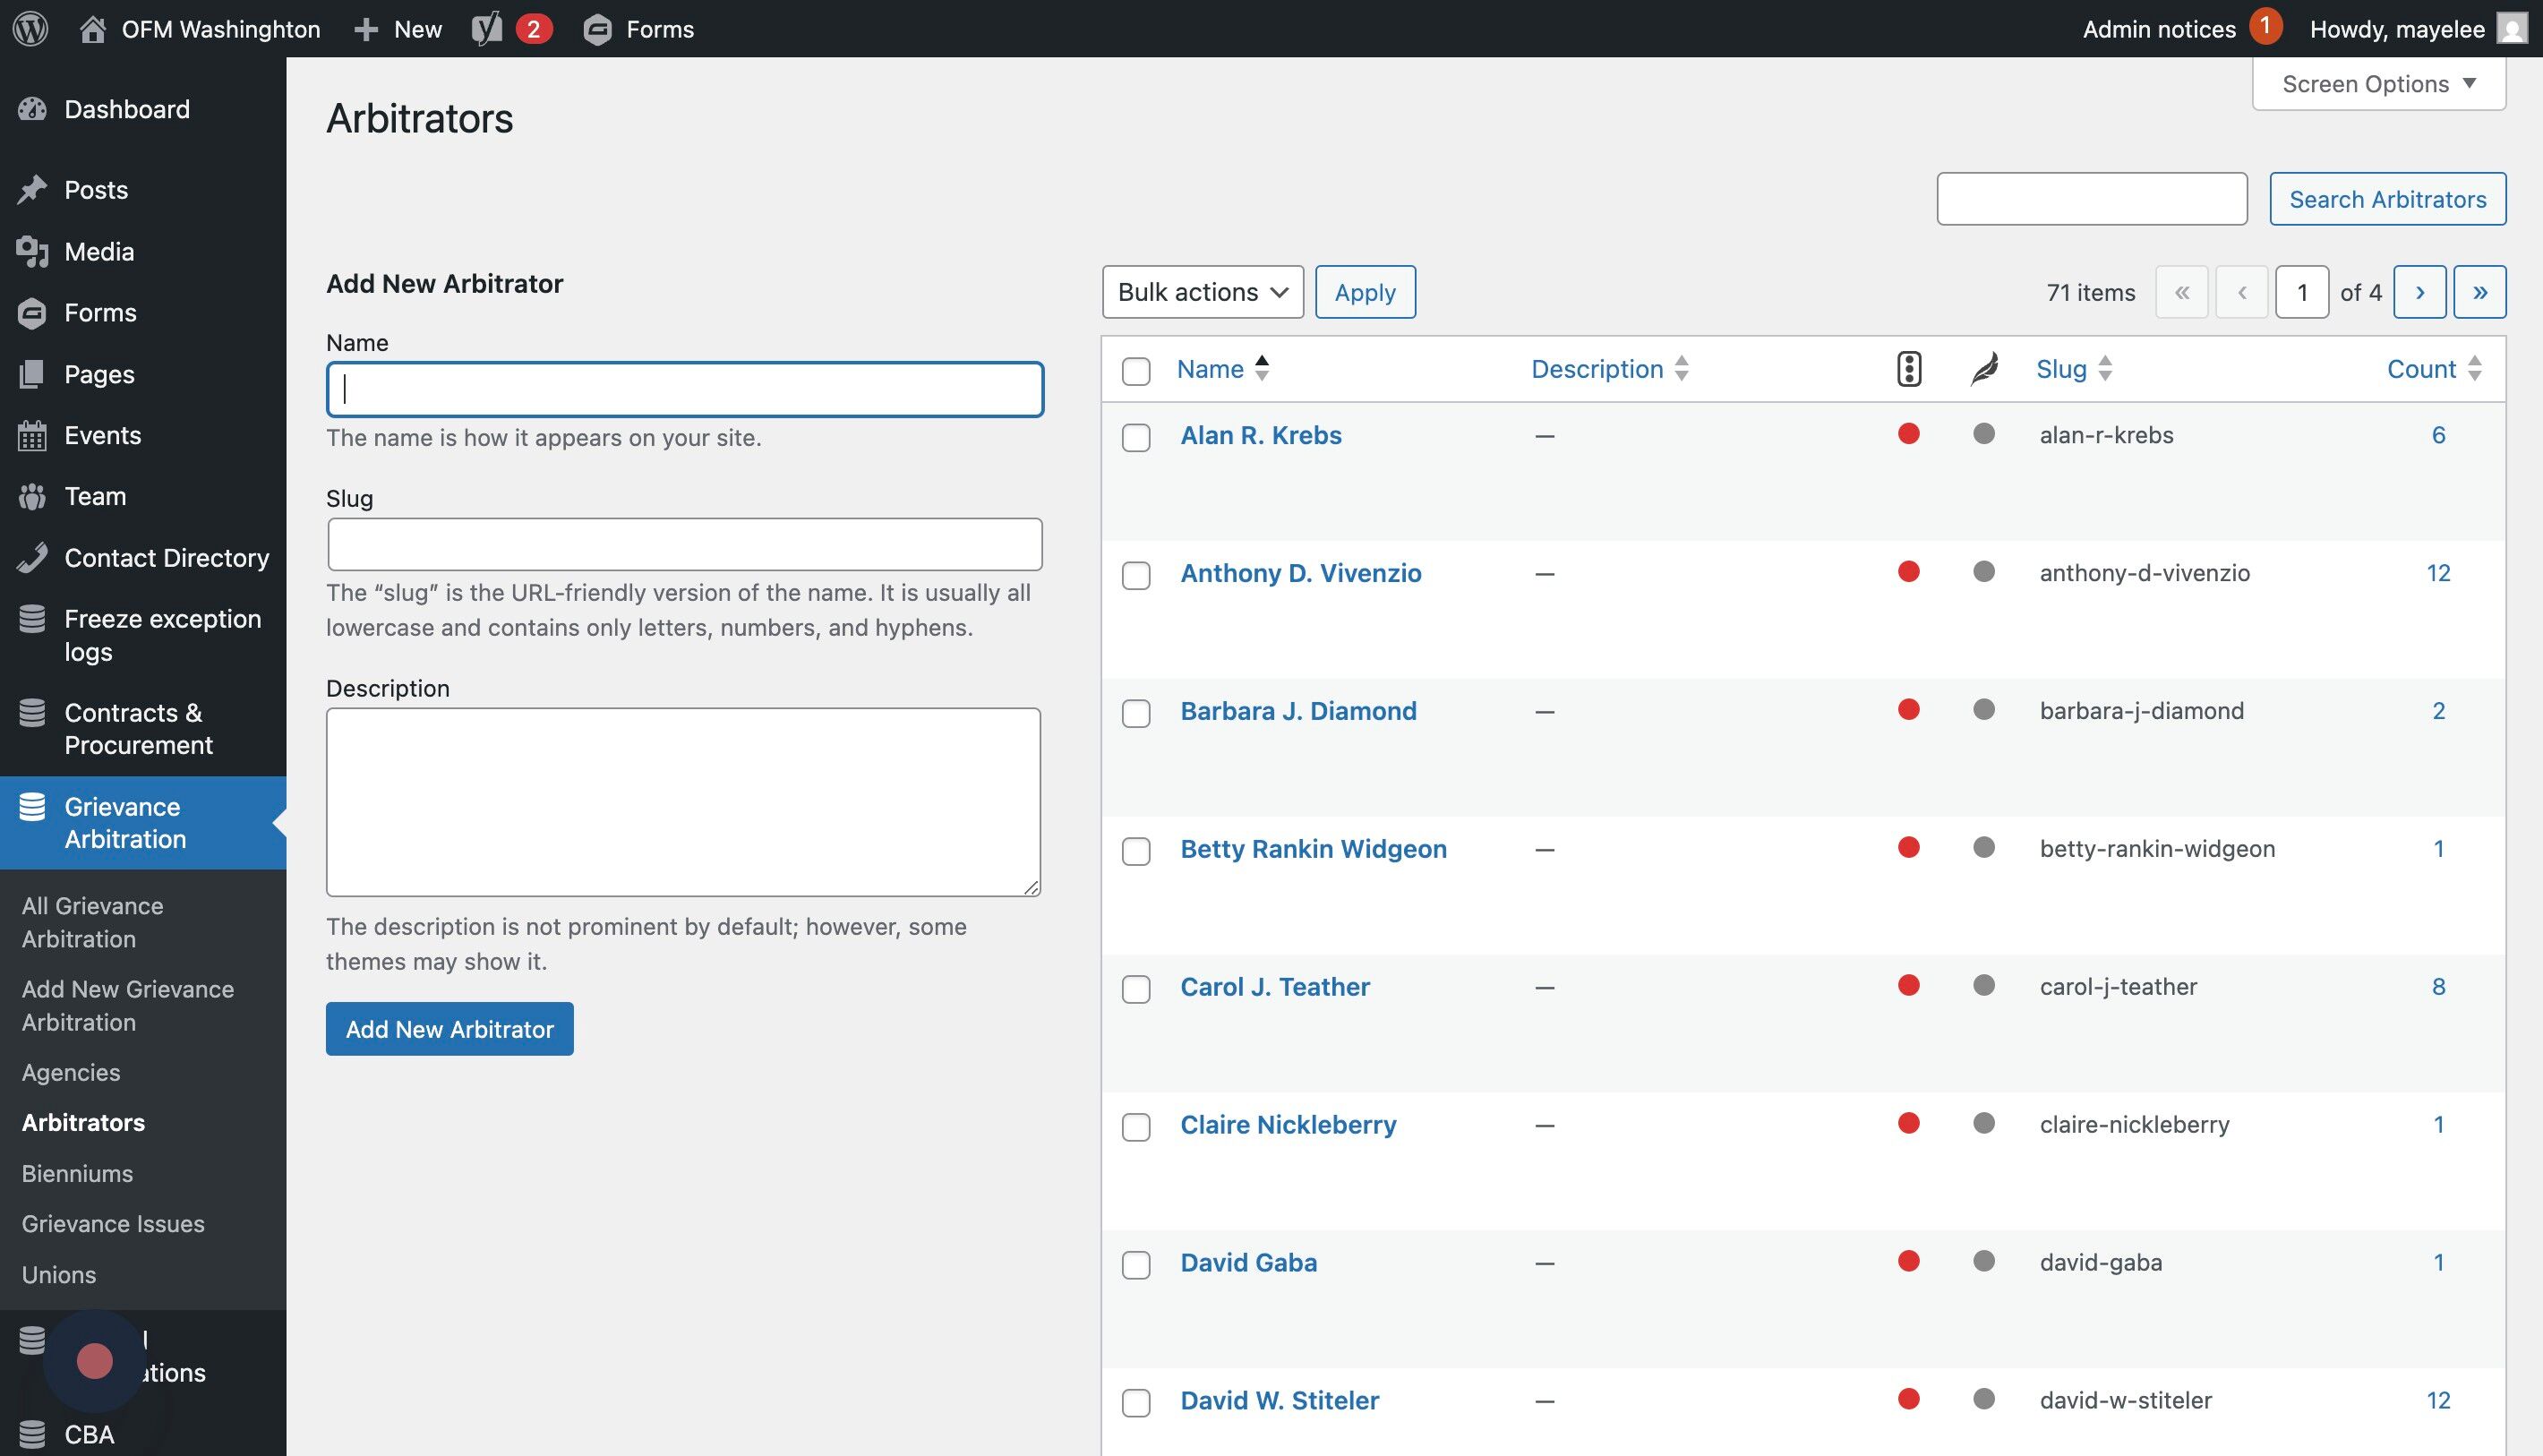This screenshot has height=1456, width=2543.
Task: Click the Dashboard gauge icon
Action: pyautogui.click(x=32, y=109)
